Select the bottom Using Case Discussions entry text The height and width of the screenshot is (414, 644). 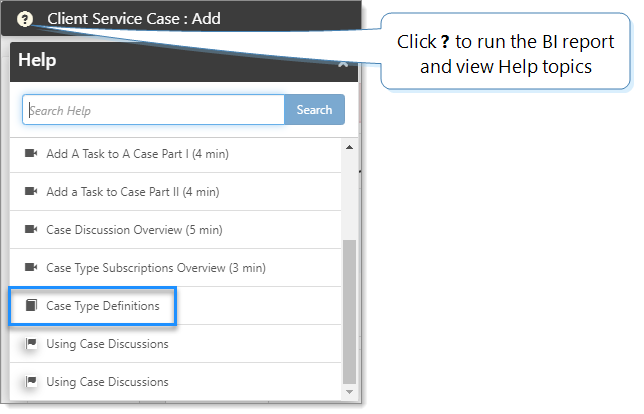click(107, 382)
